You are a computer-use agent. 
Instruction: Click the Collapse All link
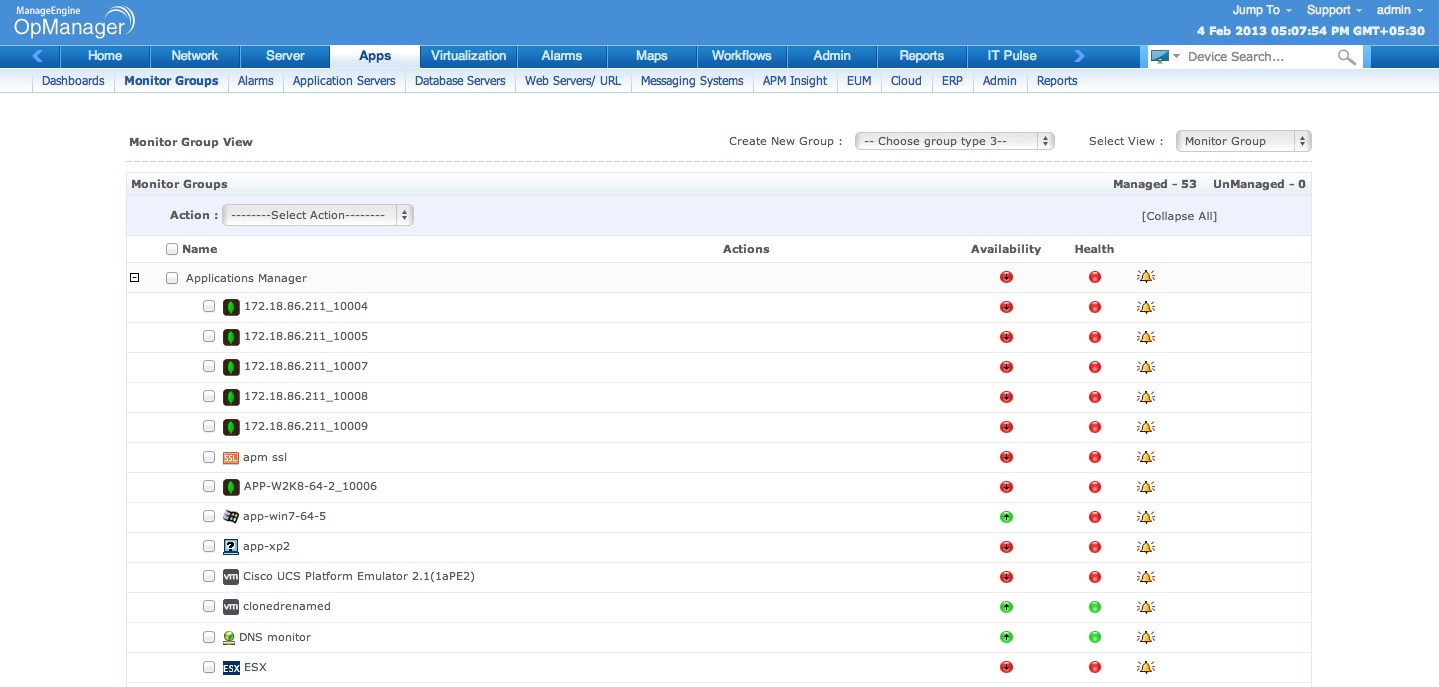click(x=1179, y=216)
